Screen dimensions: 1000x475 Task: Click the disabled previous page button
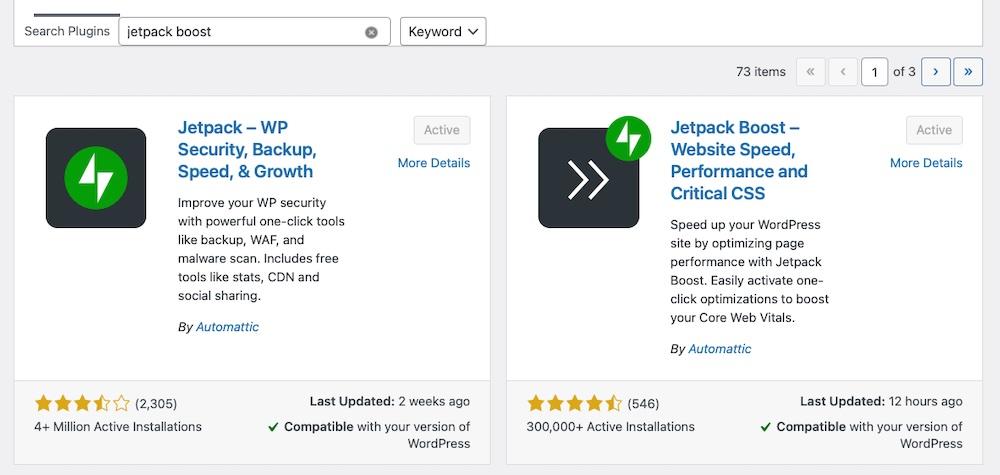(843, 72)
